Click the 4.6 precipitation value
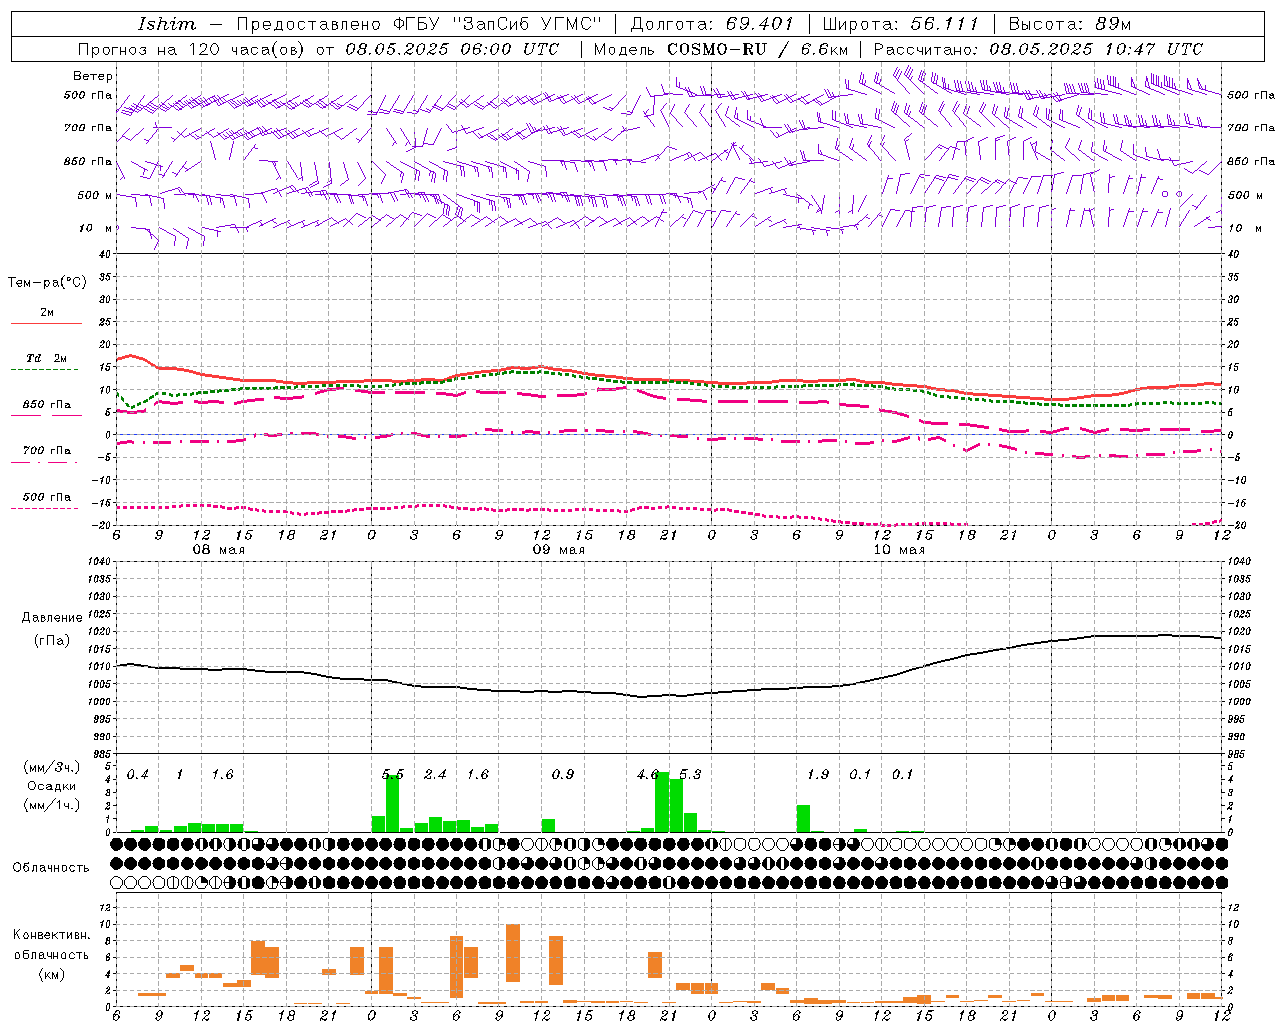This screenshot has width=1280, height=1024. (648, 775)
